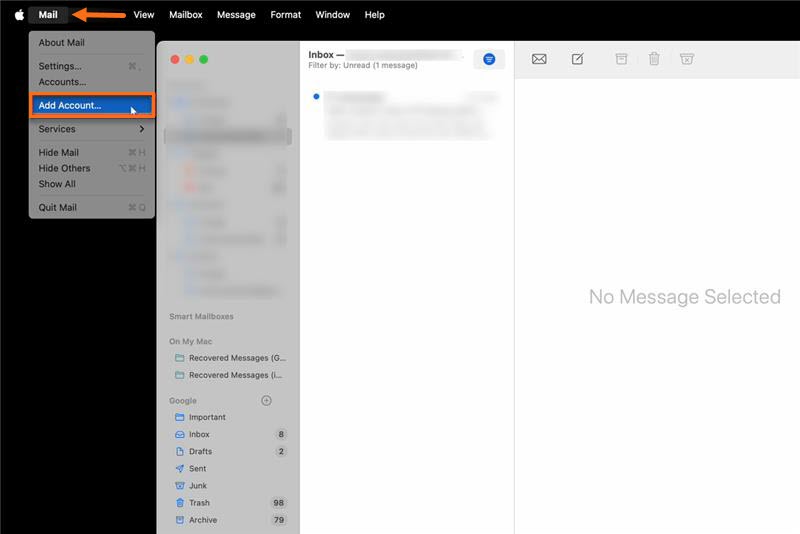Select the Google Archive mailbox
800x534 pixels.
202,520
